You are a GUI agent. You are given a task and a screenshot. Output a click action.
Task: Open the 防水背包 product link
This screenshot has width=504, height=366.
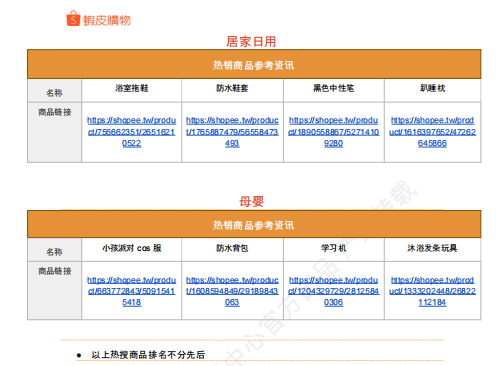click(x=232, y=291)
